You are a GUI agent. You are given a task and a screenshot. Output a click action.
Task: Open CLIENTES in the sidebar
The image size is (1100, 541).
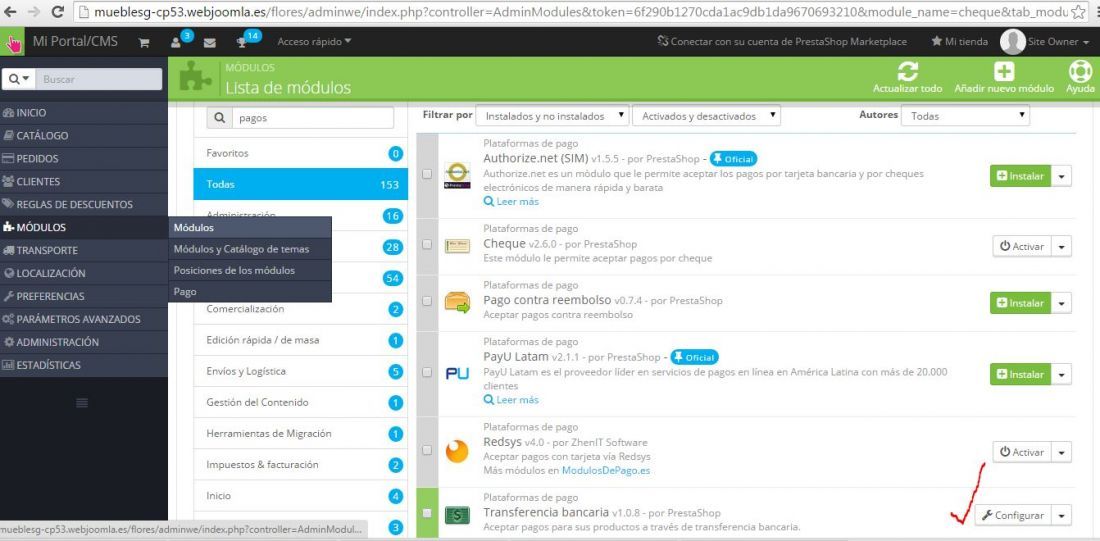[84, 181]
